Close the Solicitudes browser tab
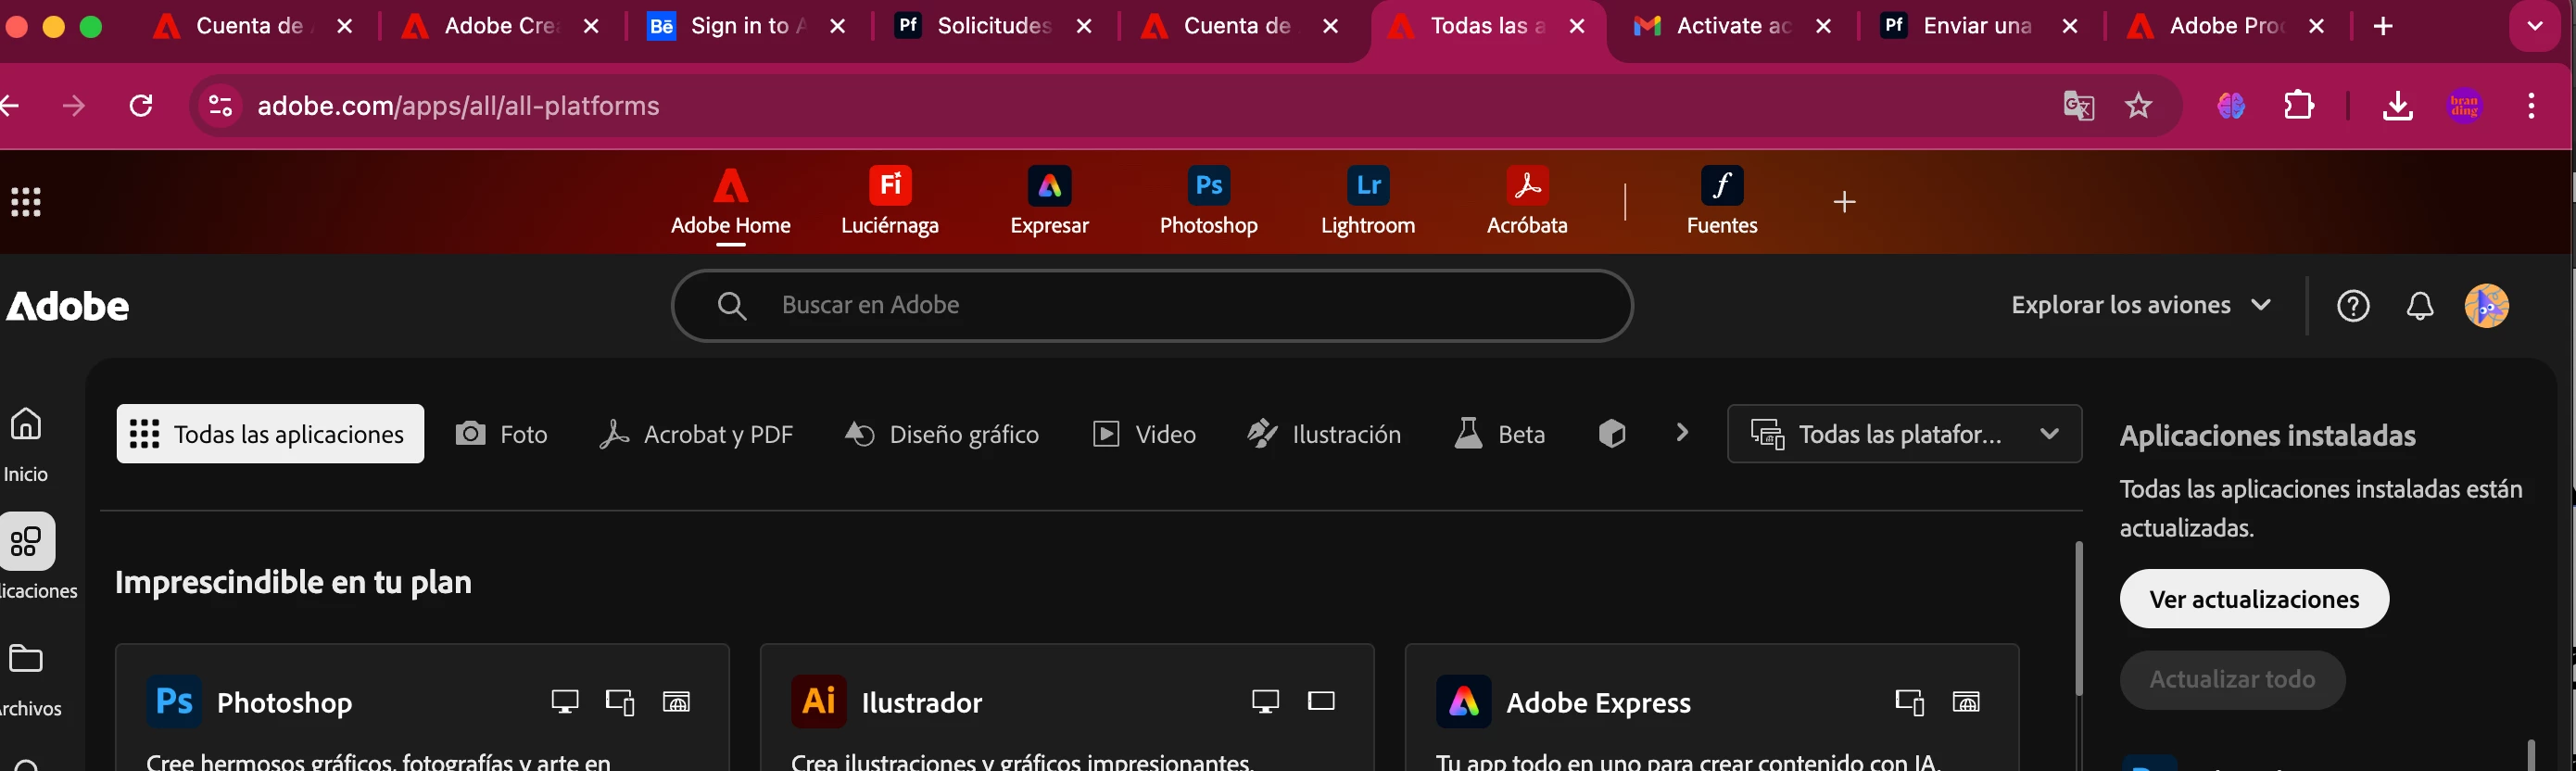 [1084, 26]
